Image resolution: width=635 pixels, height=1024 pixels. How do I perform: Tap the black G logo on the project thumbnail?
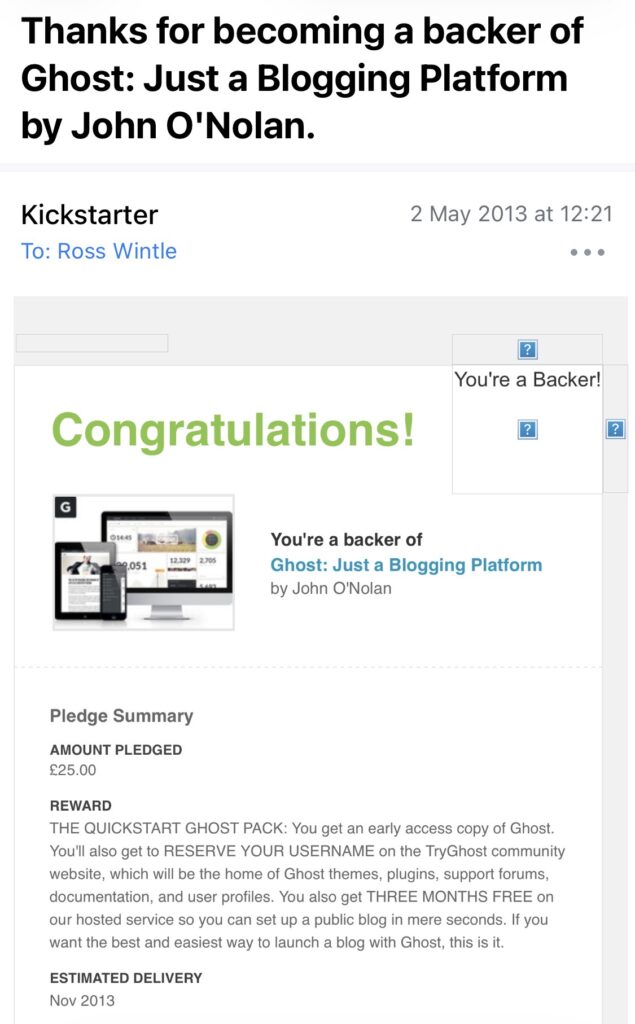coord(66,507)
